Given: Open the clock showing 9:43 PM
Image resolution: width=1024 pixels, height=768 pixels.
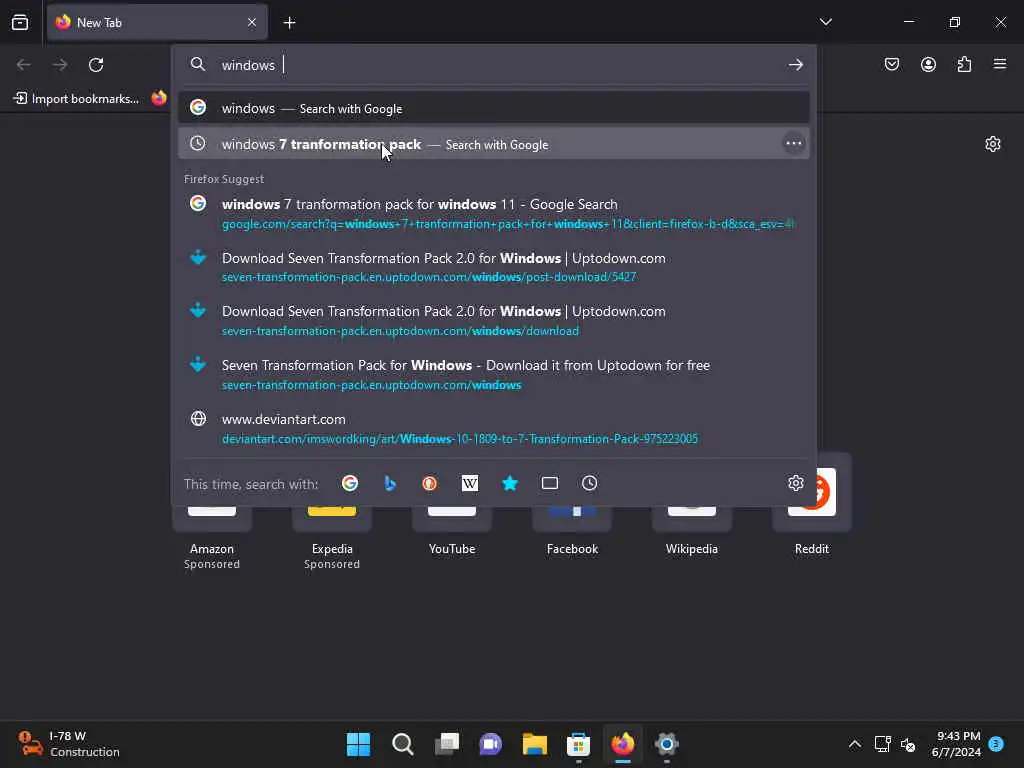Looking at the screenshot, I should tap(956, 744).
